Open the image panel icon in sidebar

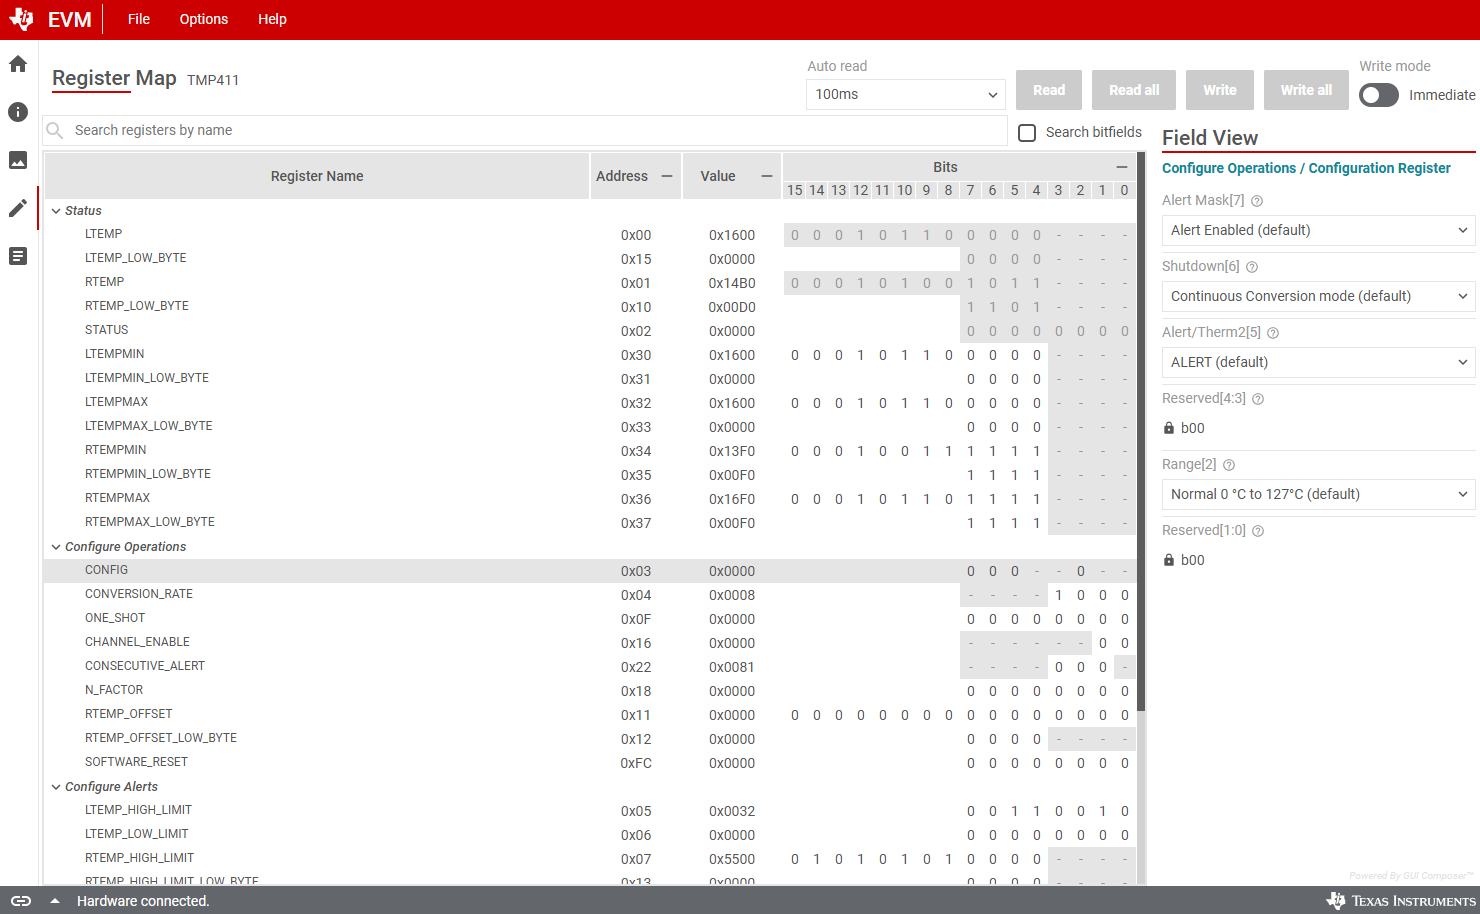tap(18, 160)
